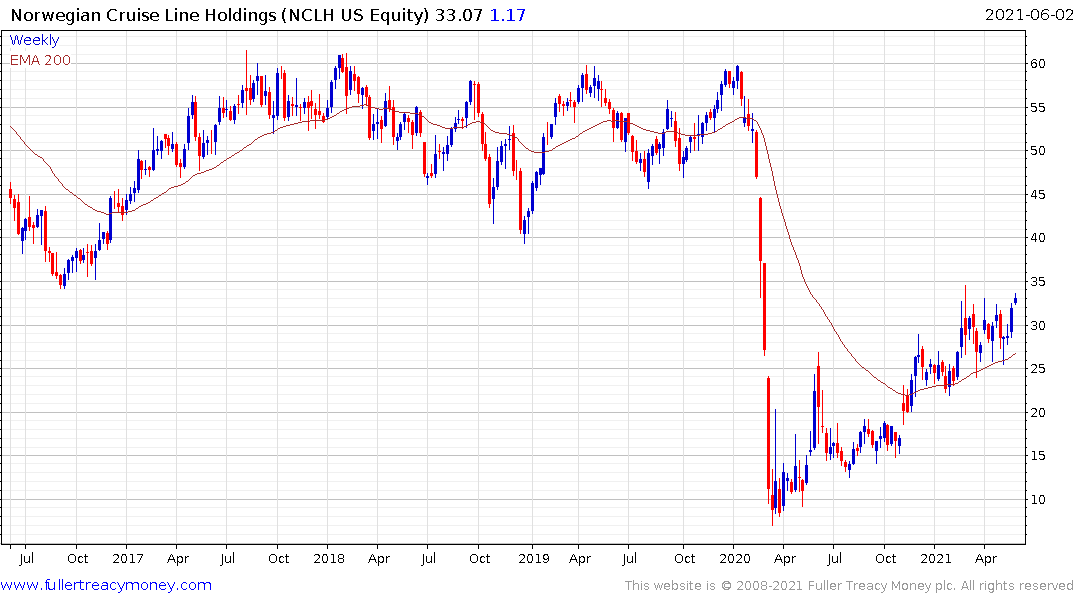Click the 40 price axis label
1075x600 pixels.
point(1037,238)
